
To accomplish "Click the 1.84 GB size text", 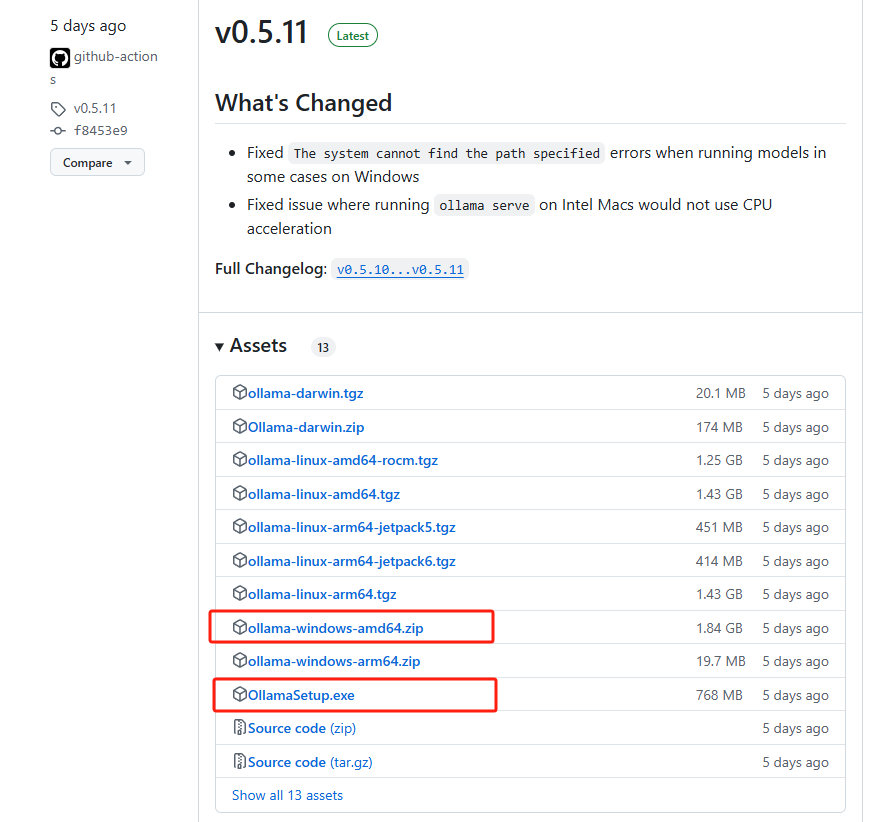I will point(719,629).
